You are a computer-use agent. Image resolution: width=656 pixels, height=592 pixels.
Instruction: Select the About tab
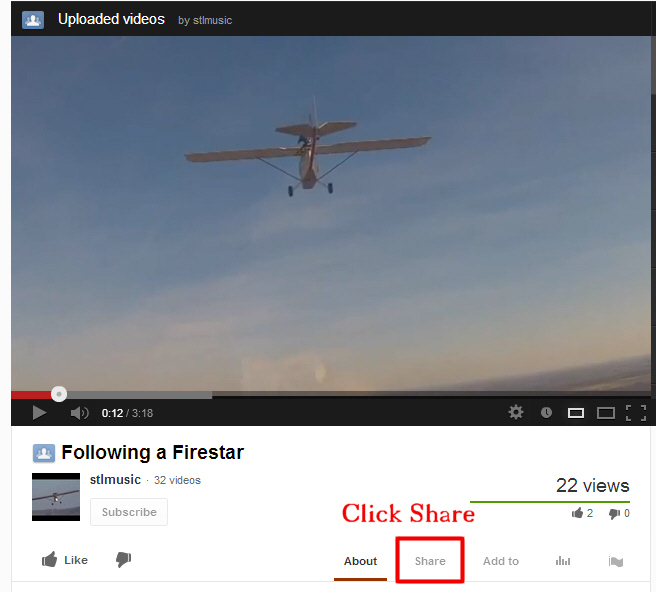360,561
